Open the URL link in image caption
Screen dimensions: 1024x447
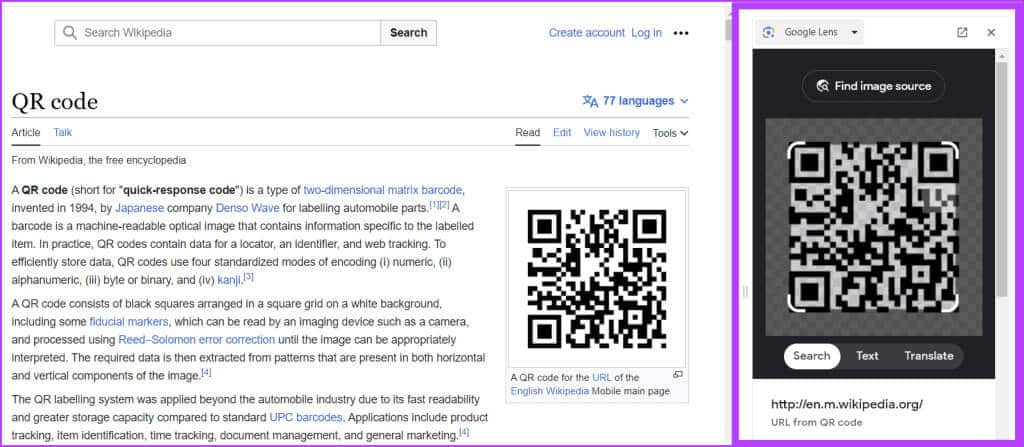tap(601, 378)
